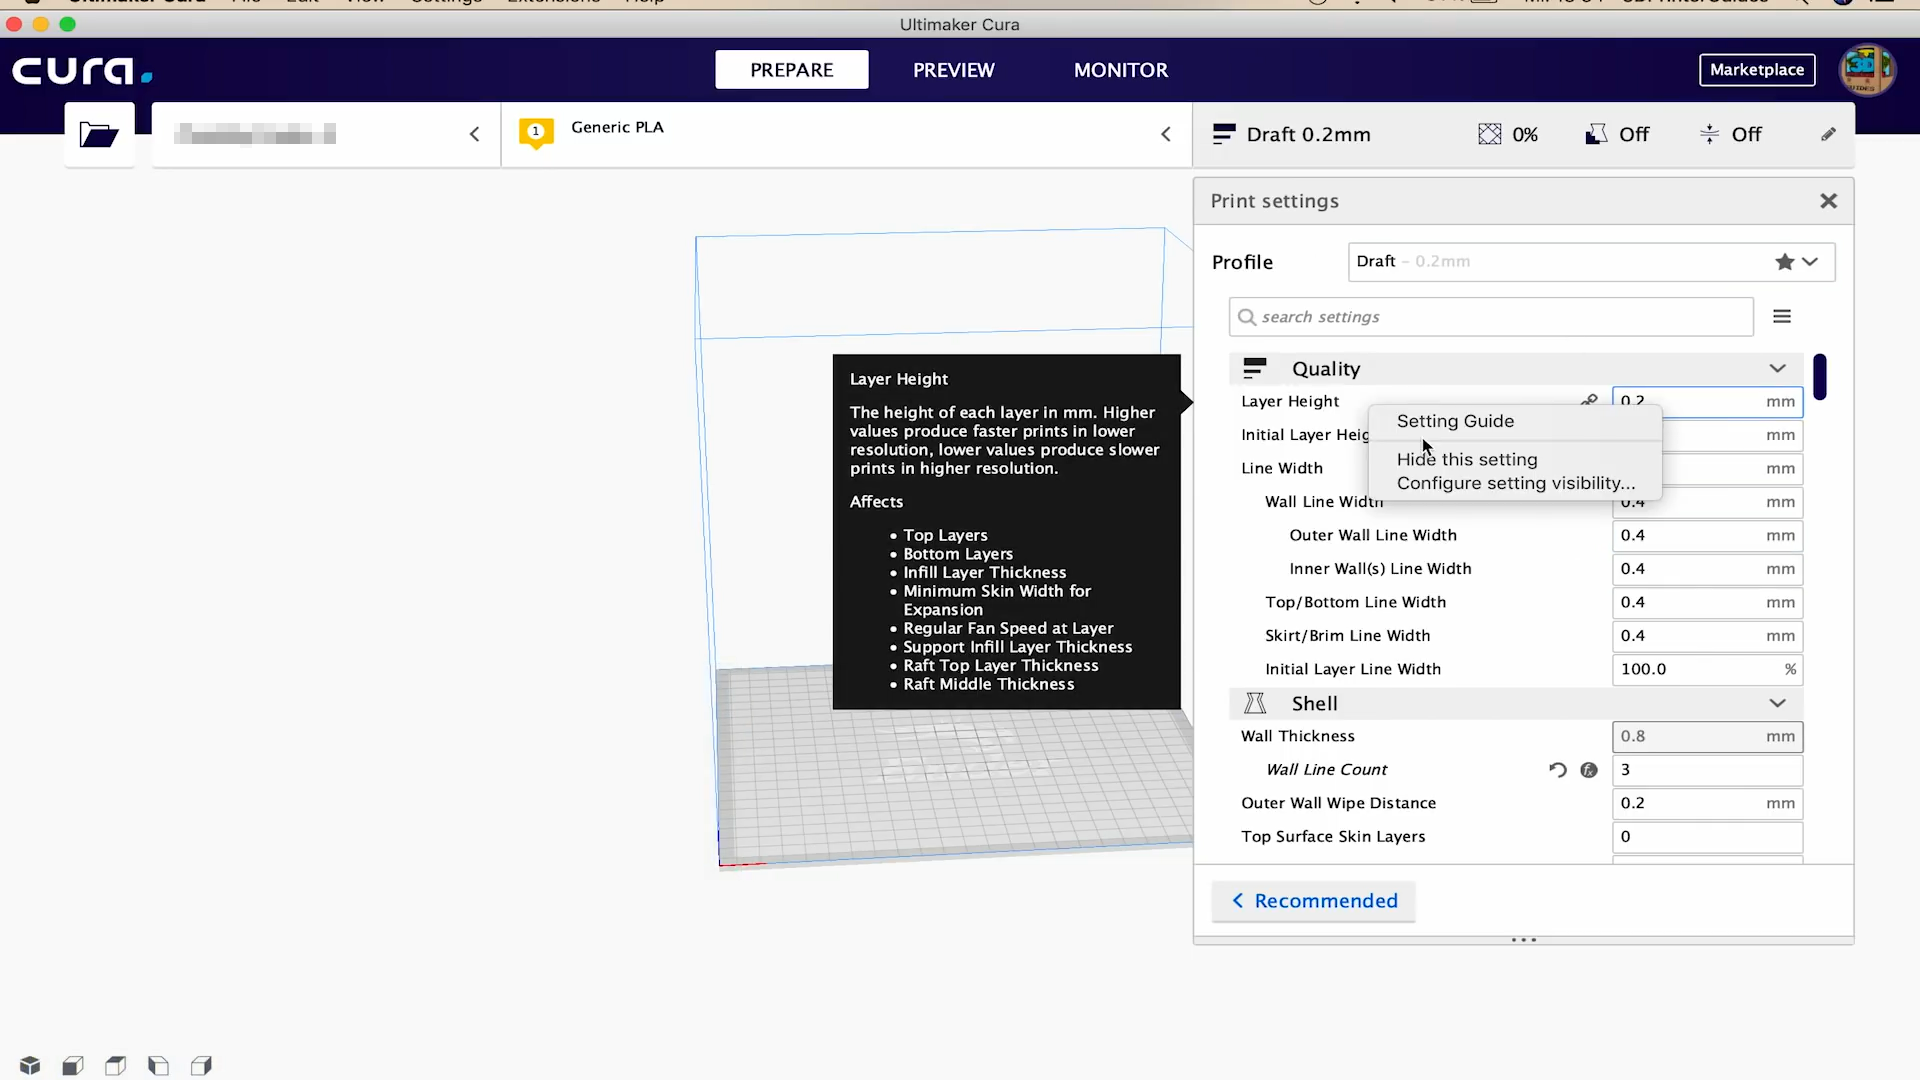Click the panel resize handle dots
The height and width of the screenshot is (1080, 1920).
(x=1524, y=940)
